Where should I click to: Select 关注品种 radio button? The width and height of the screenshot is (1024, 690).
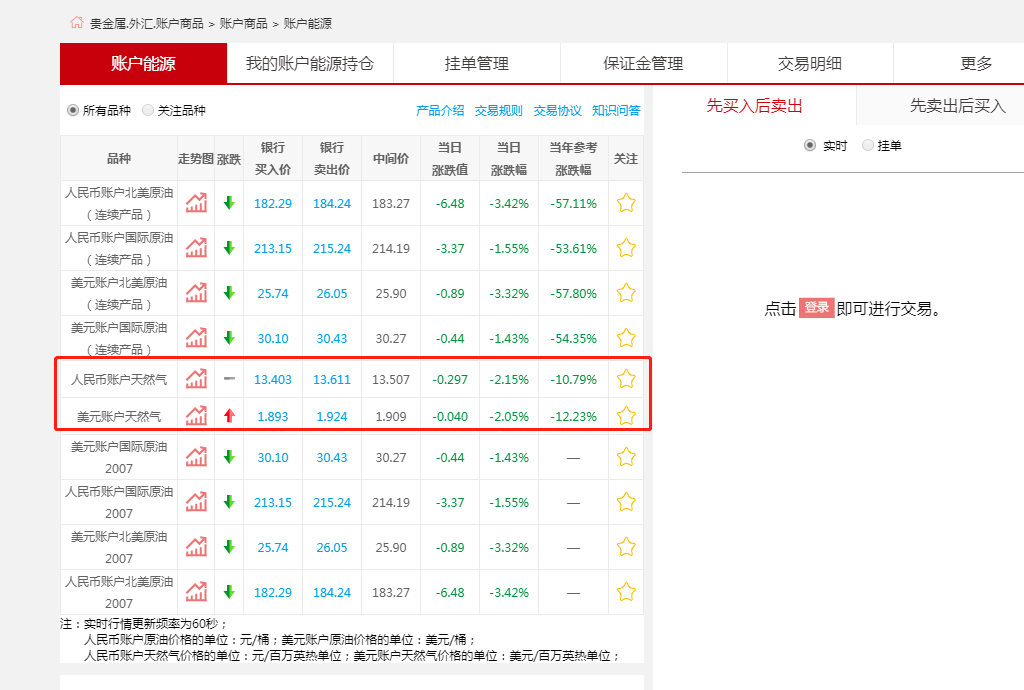click(148, 110)
